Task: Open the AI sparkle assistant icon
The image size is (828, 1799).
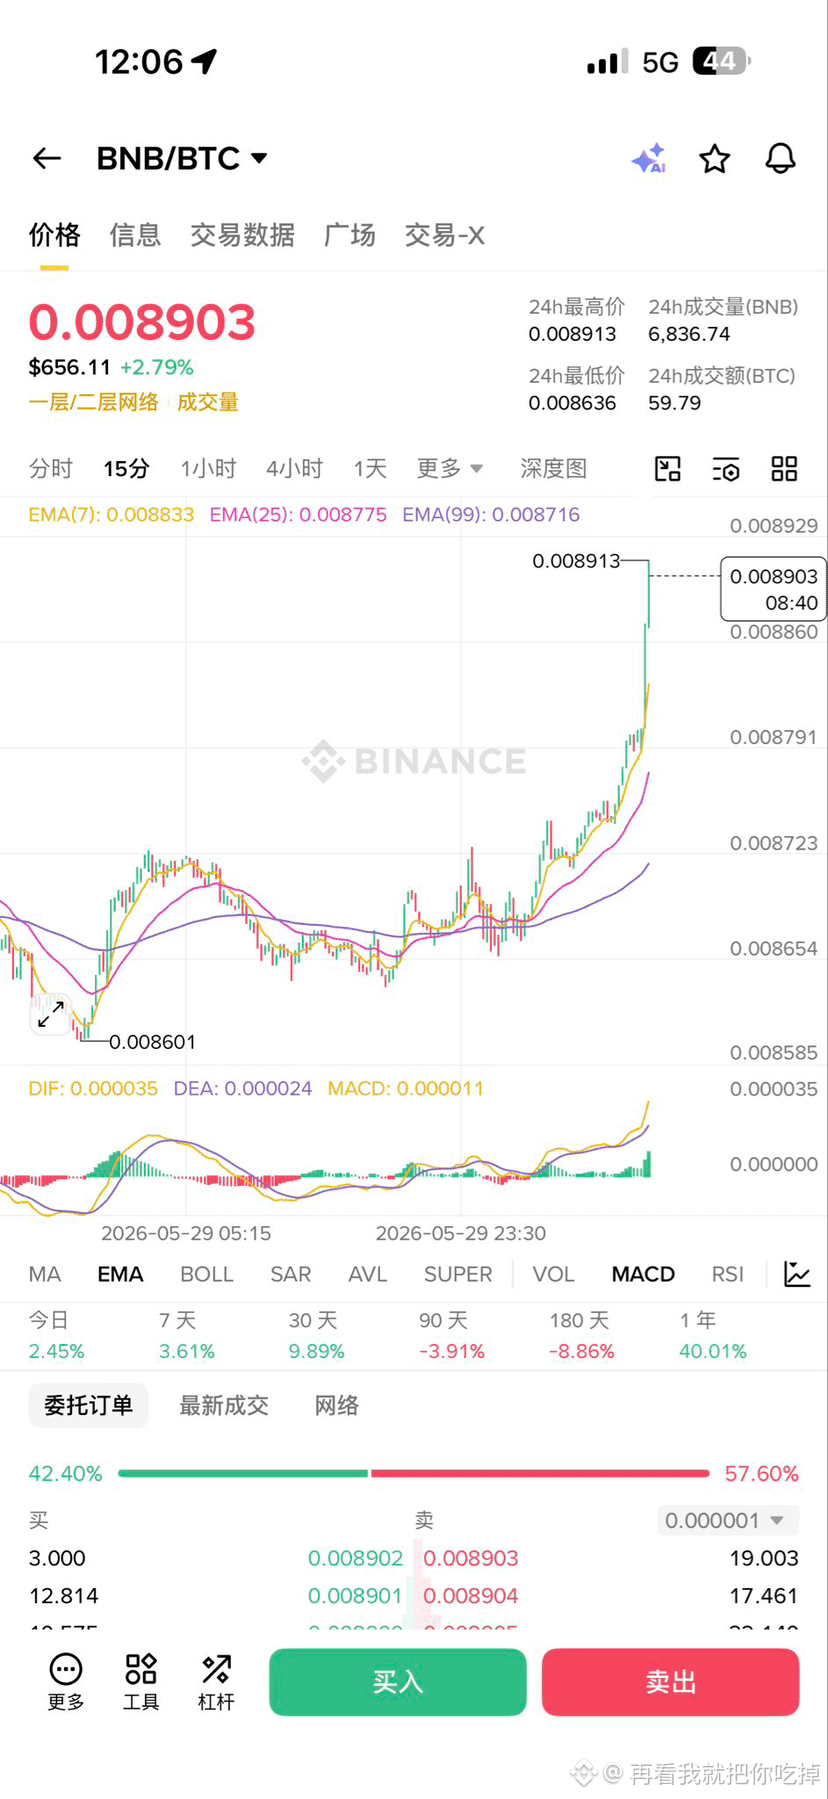Action: pyautogui.click(x=649, y=158)
